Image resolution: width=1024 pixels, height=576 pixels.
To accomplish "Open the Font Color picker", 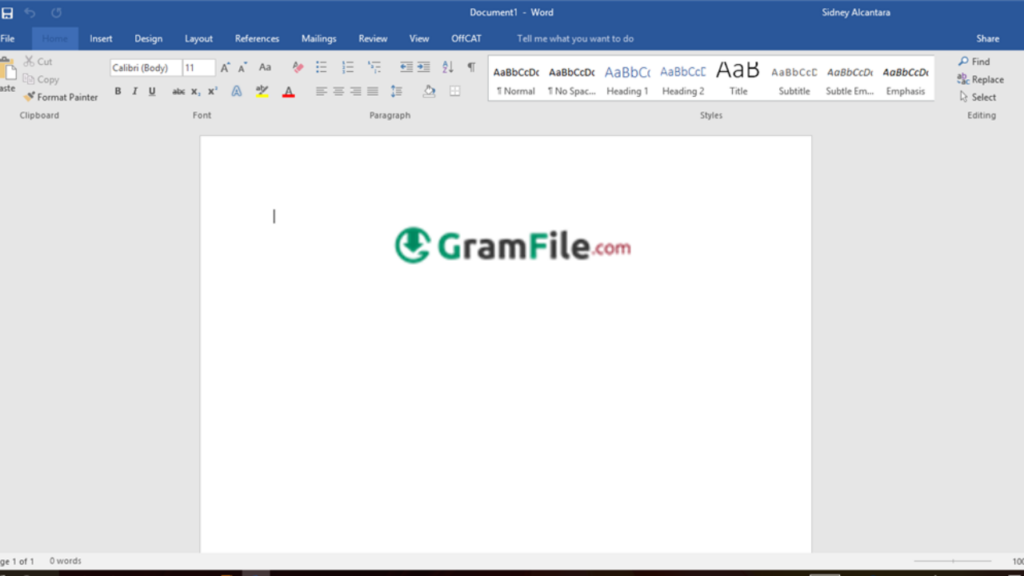I will 288,90.
